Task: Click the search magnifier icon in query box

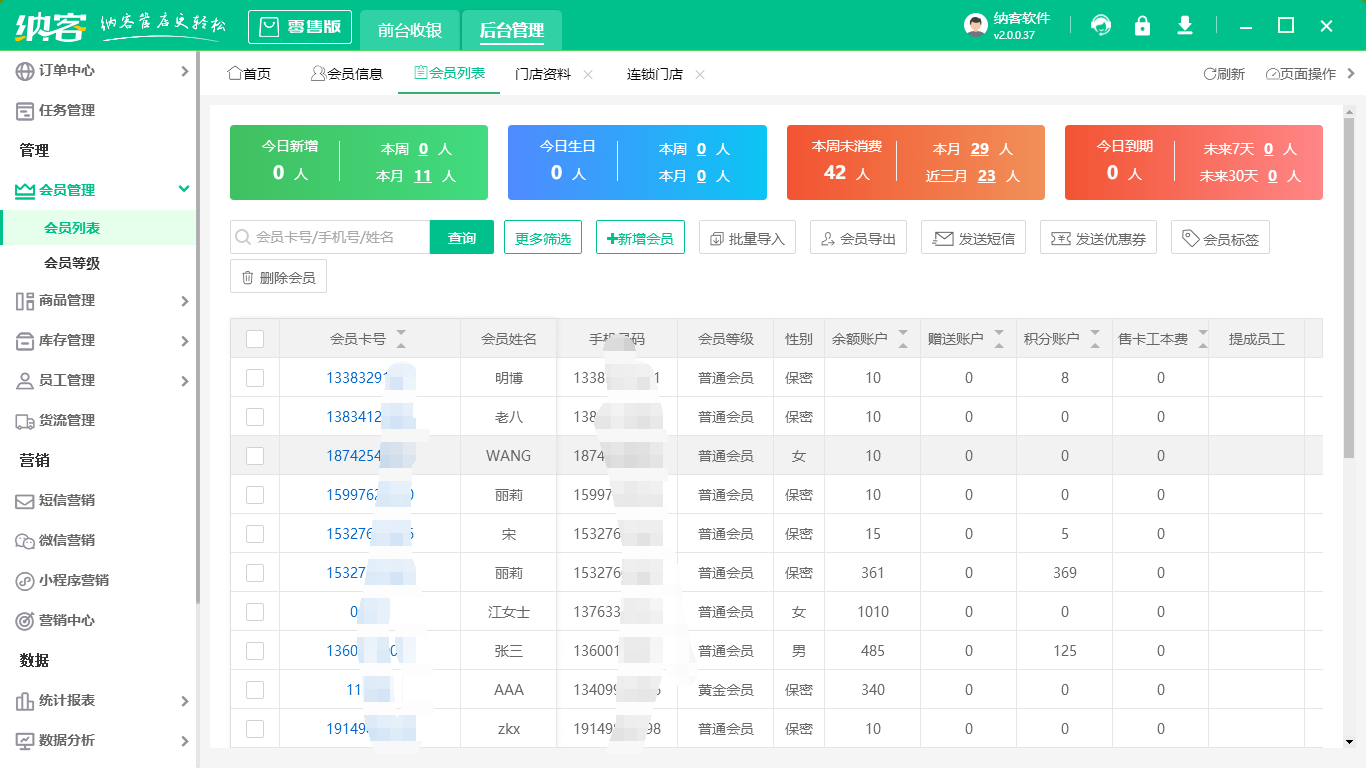Action: (243, 237)
